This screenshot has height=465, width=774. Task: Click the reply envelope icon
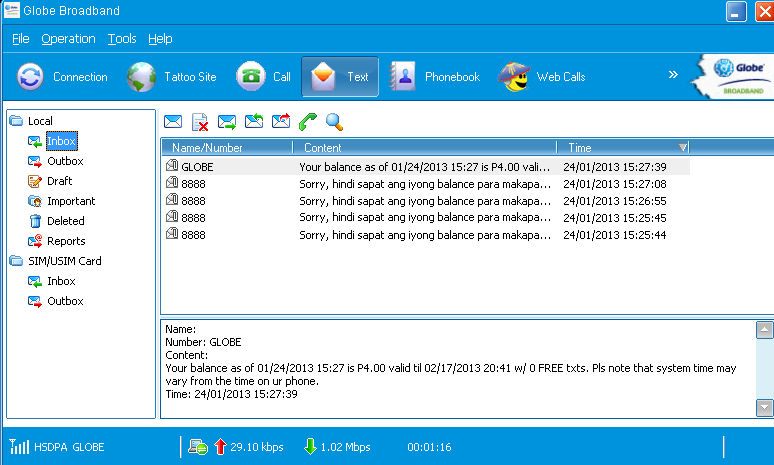254,121
